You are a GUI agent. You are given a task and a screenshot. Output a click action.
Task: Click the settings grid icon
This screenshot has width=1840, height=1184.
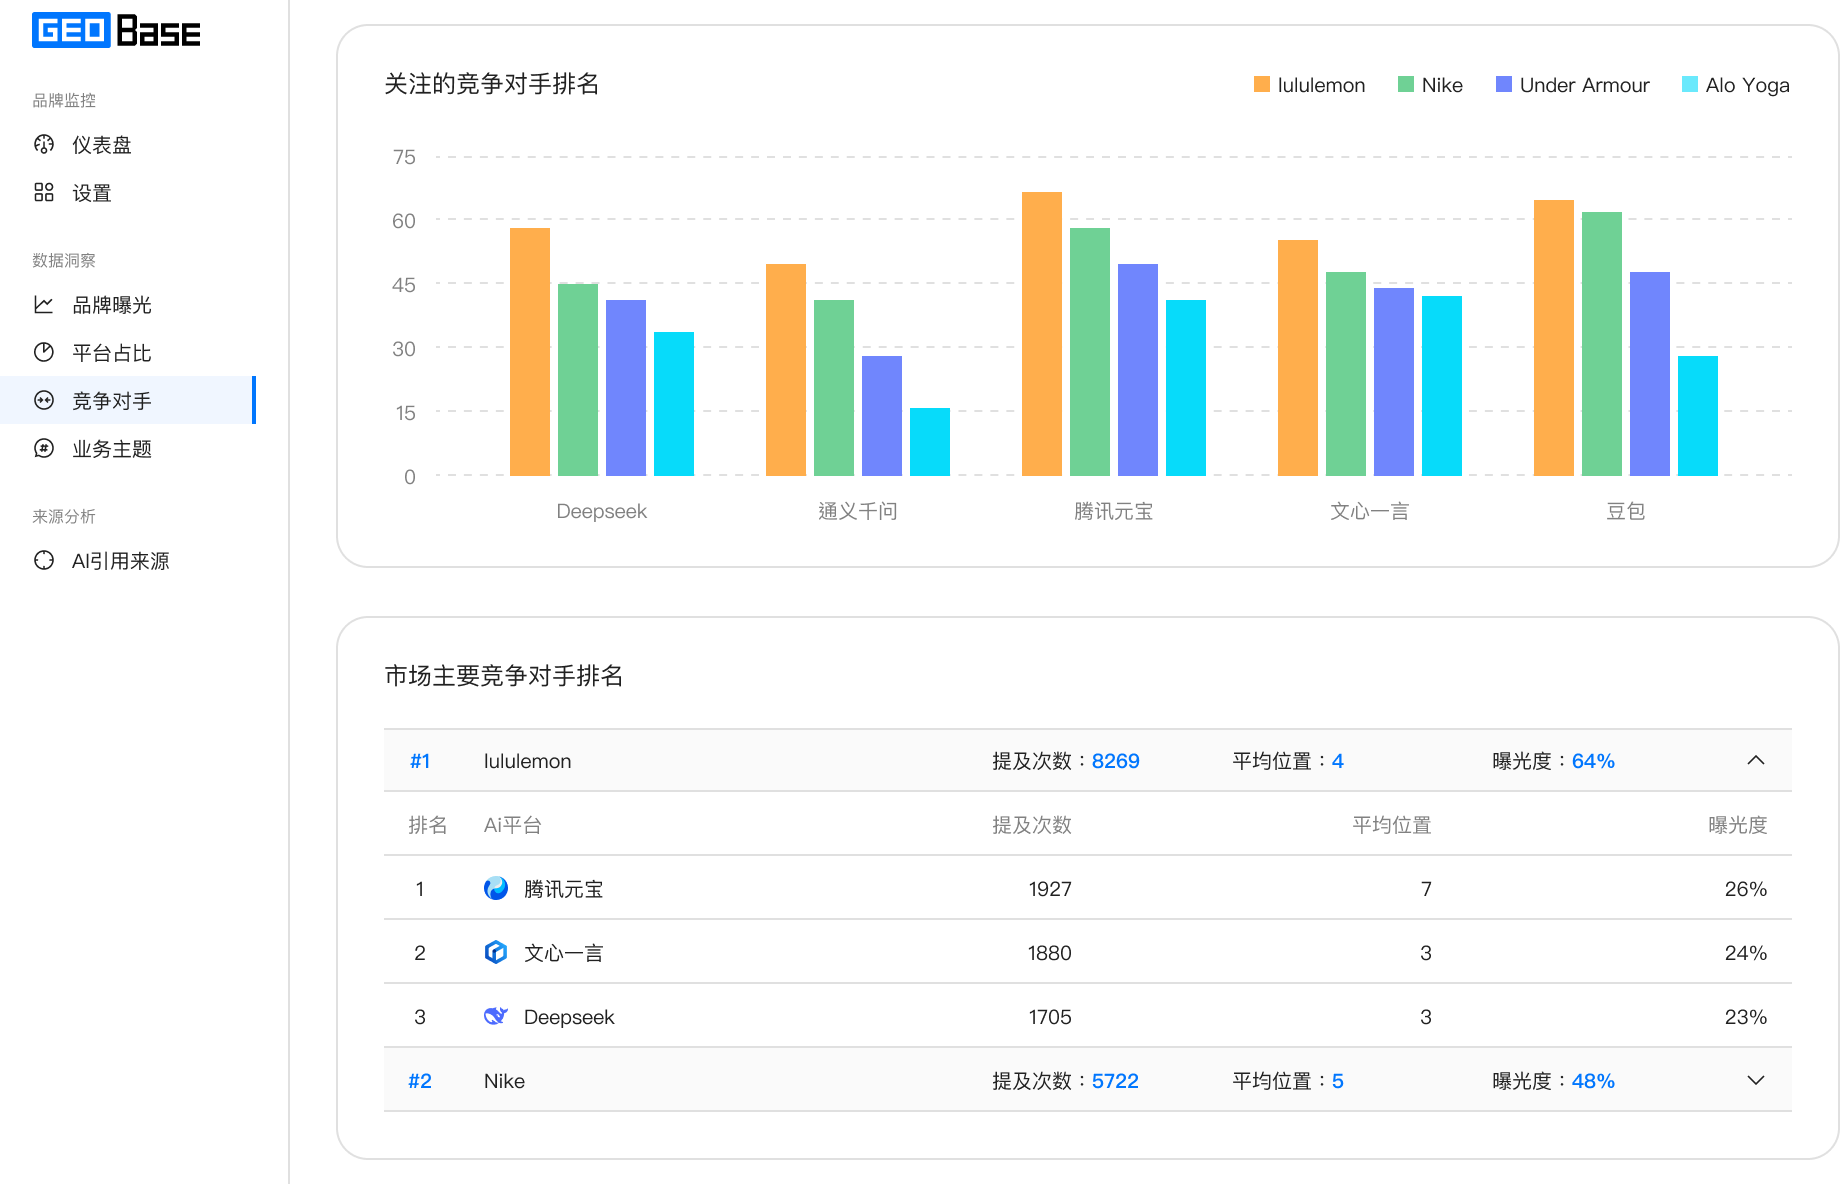click(x=44, y=193)
